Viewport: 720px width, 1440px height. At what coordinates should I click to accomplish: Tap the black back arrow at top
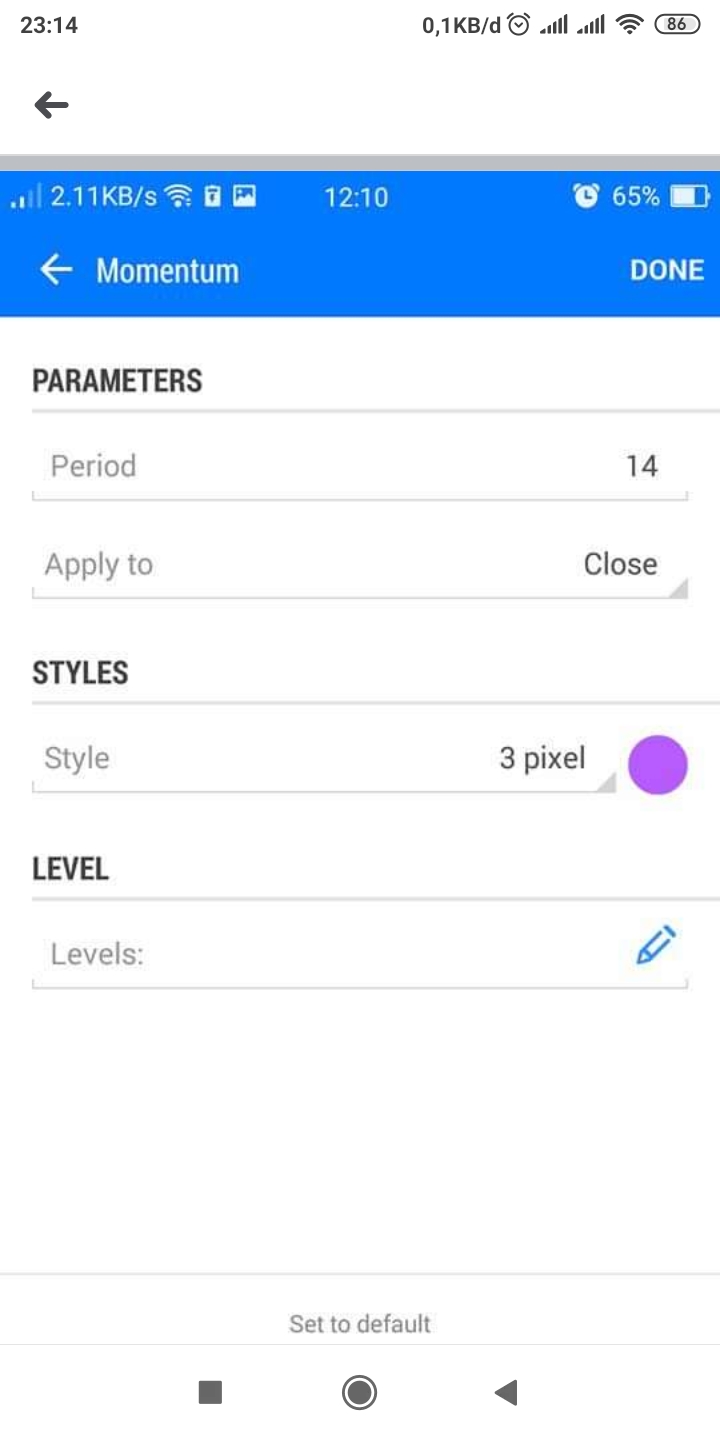click(x=51, y=104)
